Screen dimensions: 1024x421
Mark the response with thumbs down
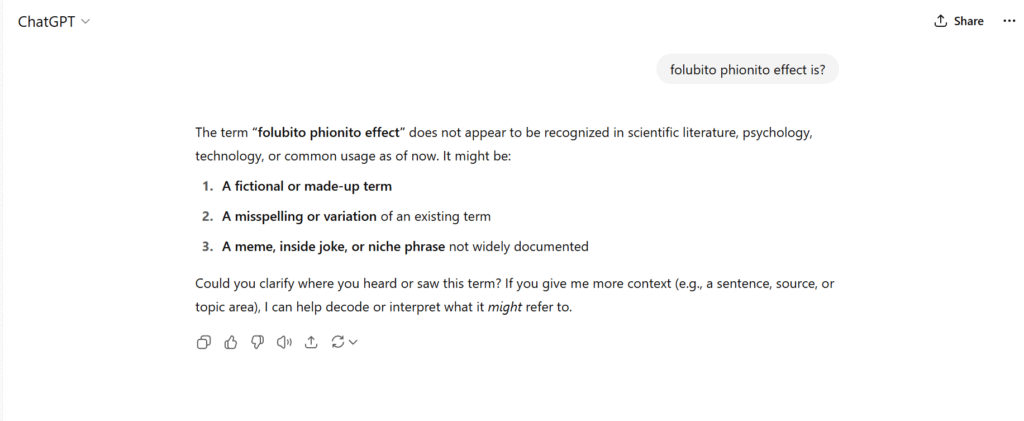pyautogui.click(x=257, y=342)
